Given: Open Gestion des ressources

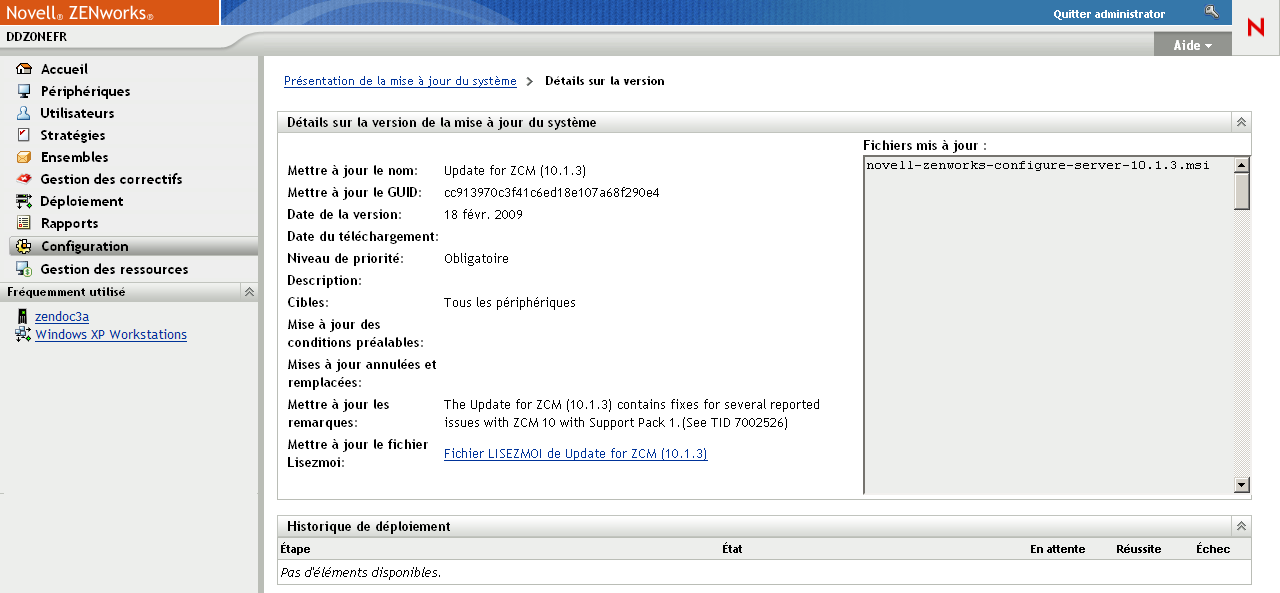Looking at the screenshot, I should click(x=114, y=269).
